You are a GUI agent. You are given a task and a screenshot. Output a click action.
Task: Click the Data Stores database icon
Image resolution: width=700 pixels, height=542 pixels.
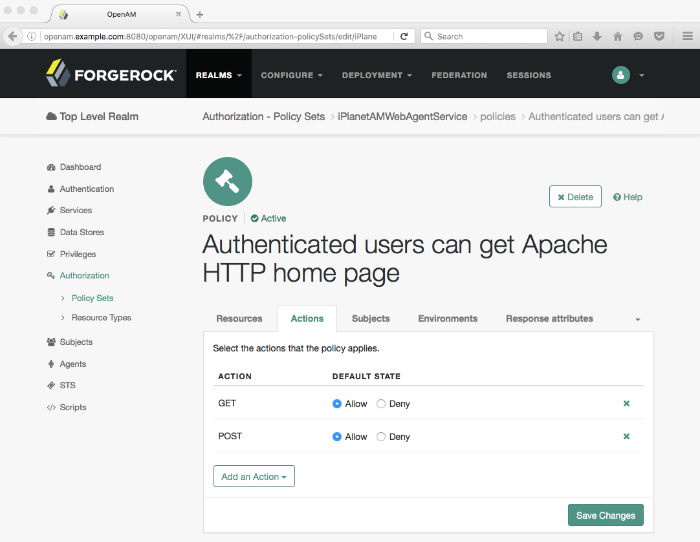(x=51, y=232)
